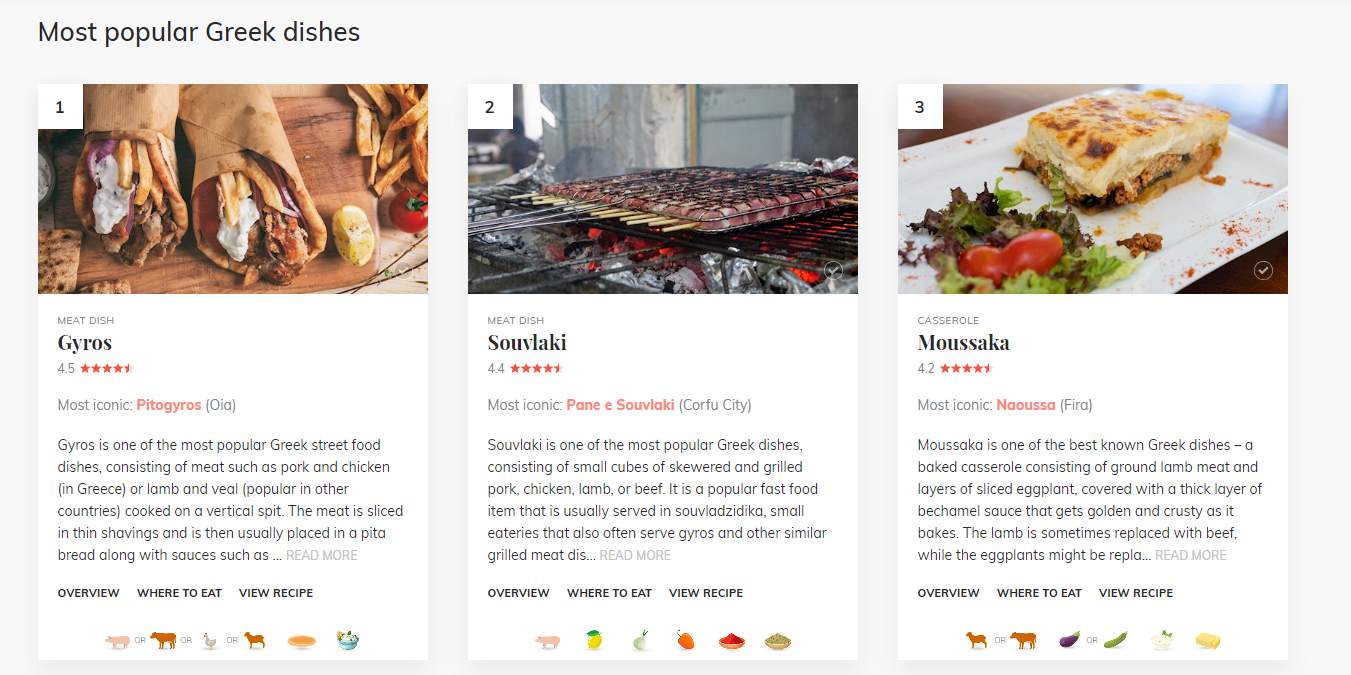
Task: Toggle the checkmark on the Souvlaki photo
Action: (x=833, y=270)
